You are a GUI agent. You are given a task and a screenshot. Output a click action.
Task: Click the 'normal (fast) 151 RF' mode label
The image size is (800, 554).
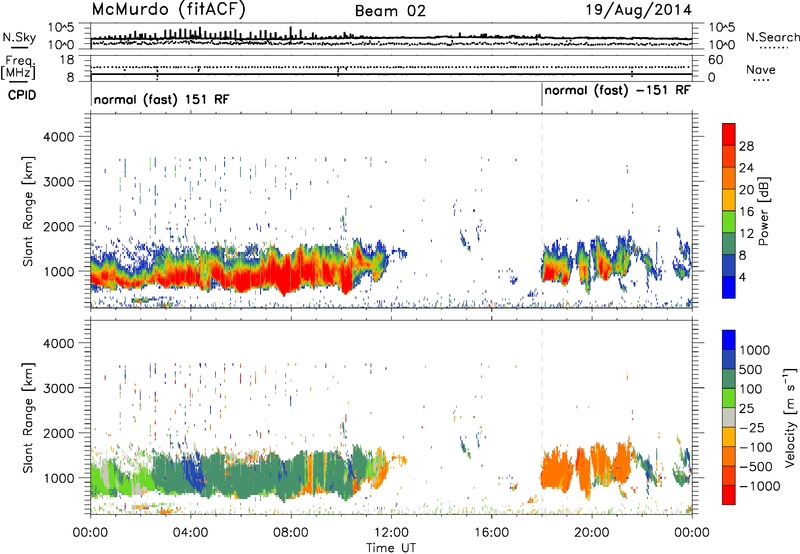tap(162, 99)
